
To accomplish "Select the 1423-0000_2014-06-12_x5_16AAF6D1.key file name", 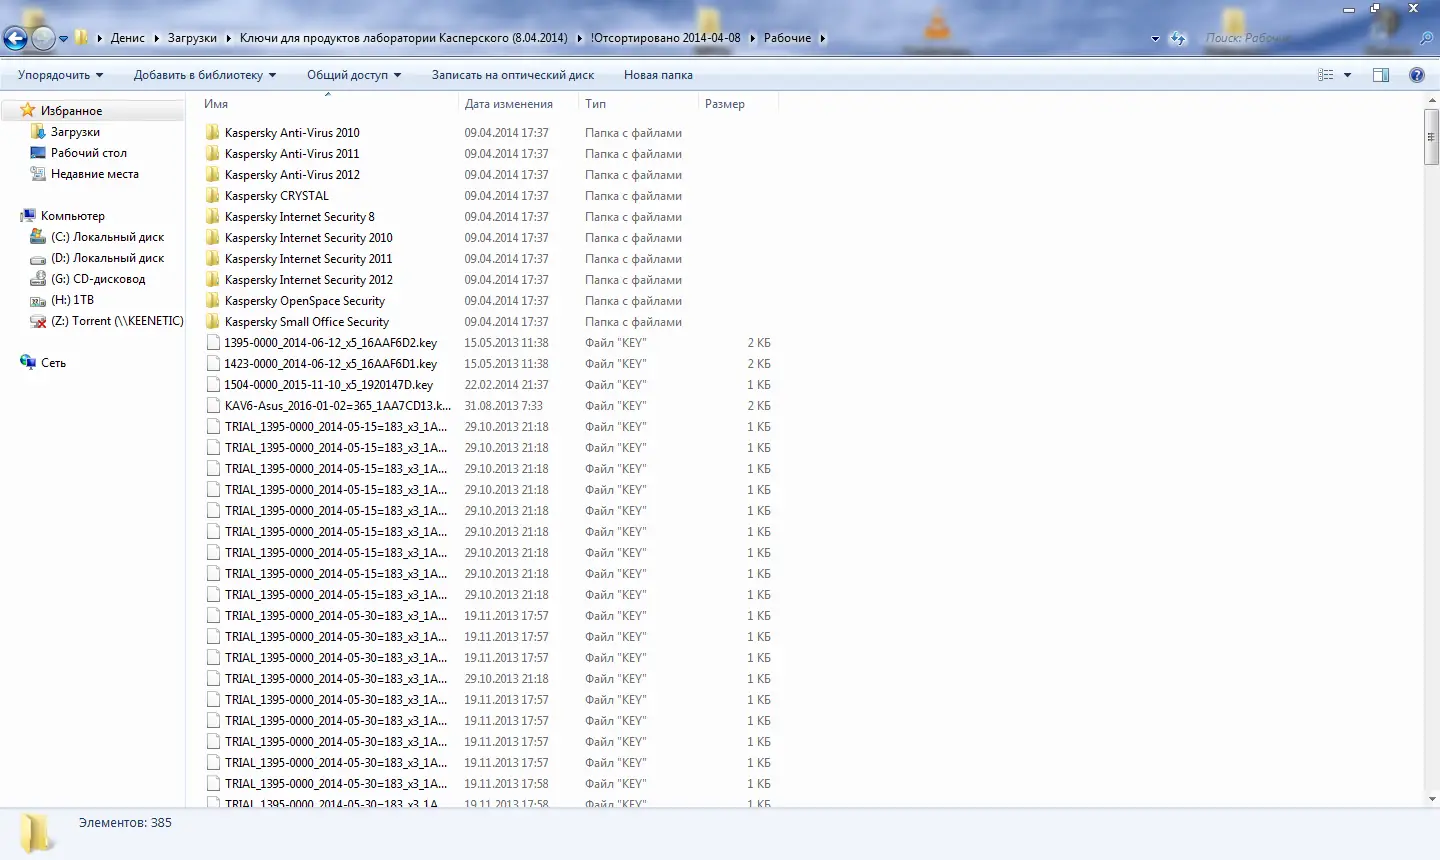I will pyautogui.click(x=331, y=364).
